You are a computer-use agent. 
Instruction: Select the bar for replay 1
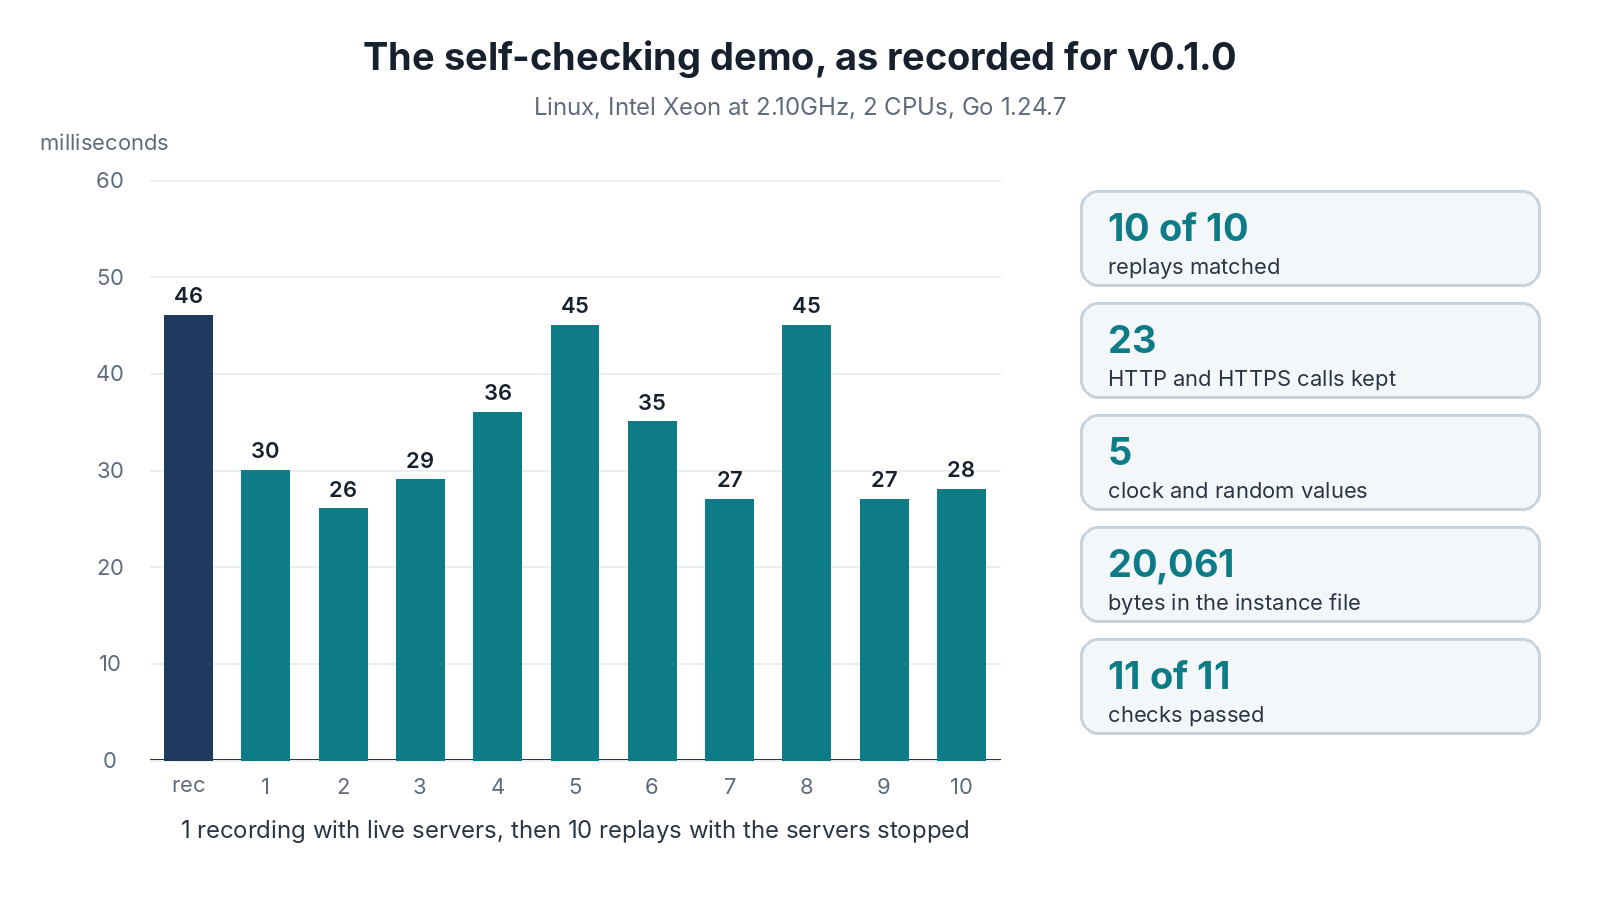pyautogui.click(x=265, y=615)
